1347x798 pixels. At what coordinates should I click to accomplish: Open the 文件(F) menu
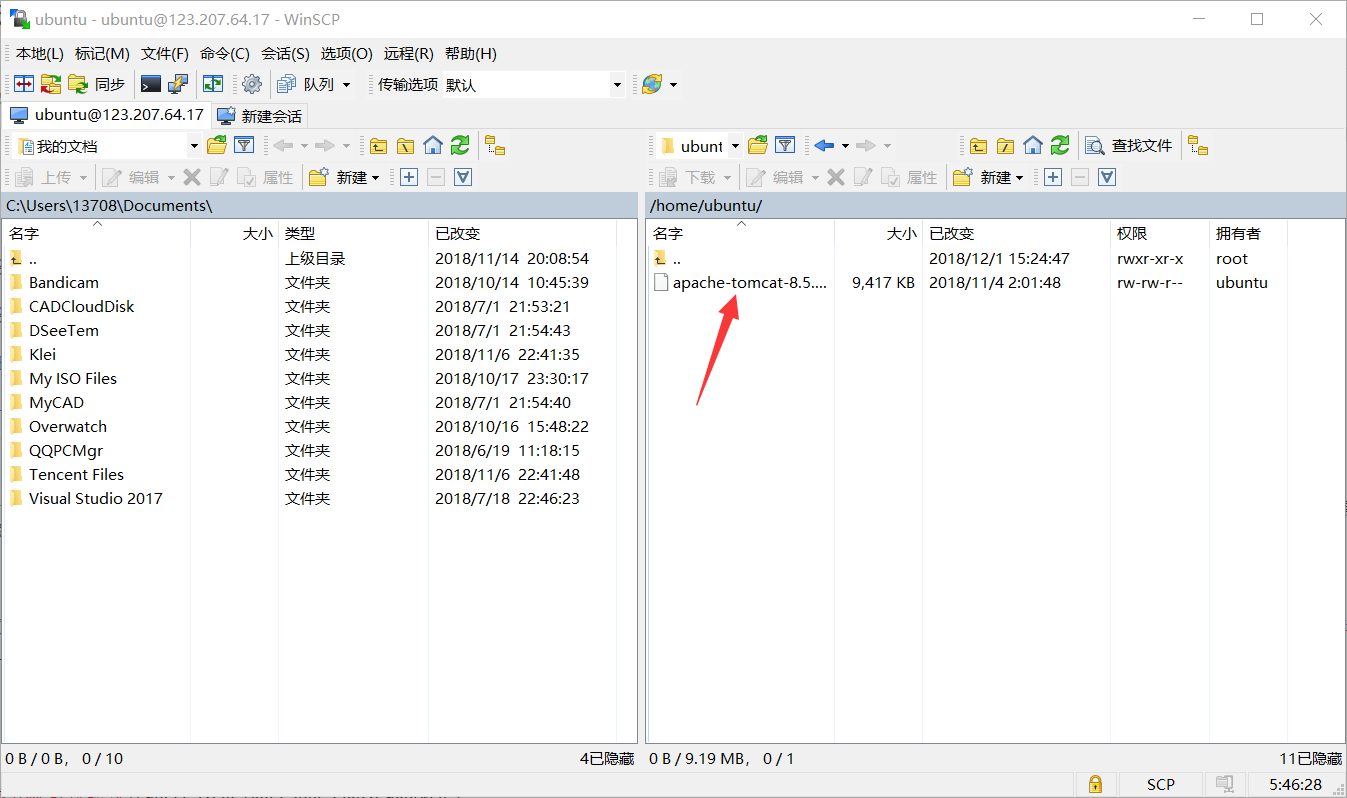(165, 54)
